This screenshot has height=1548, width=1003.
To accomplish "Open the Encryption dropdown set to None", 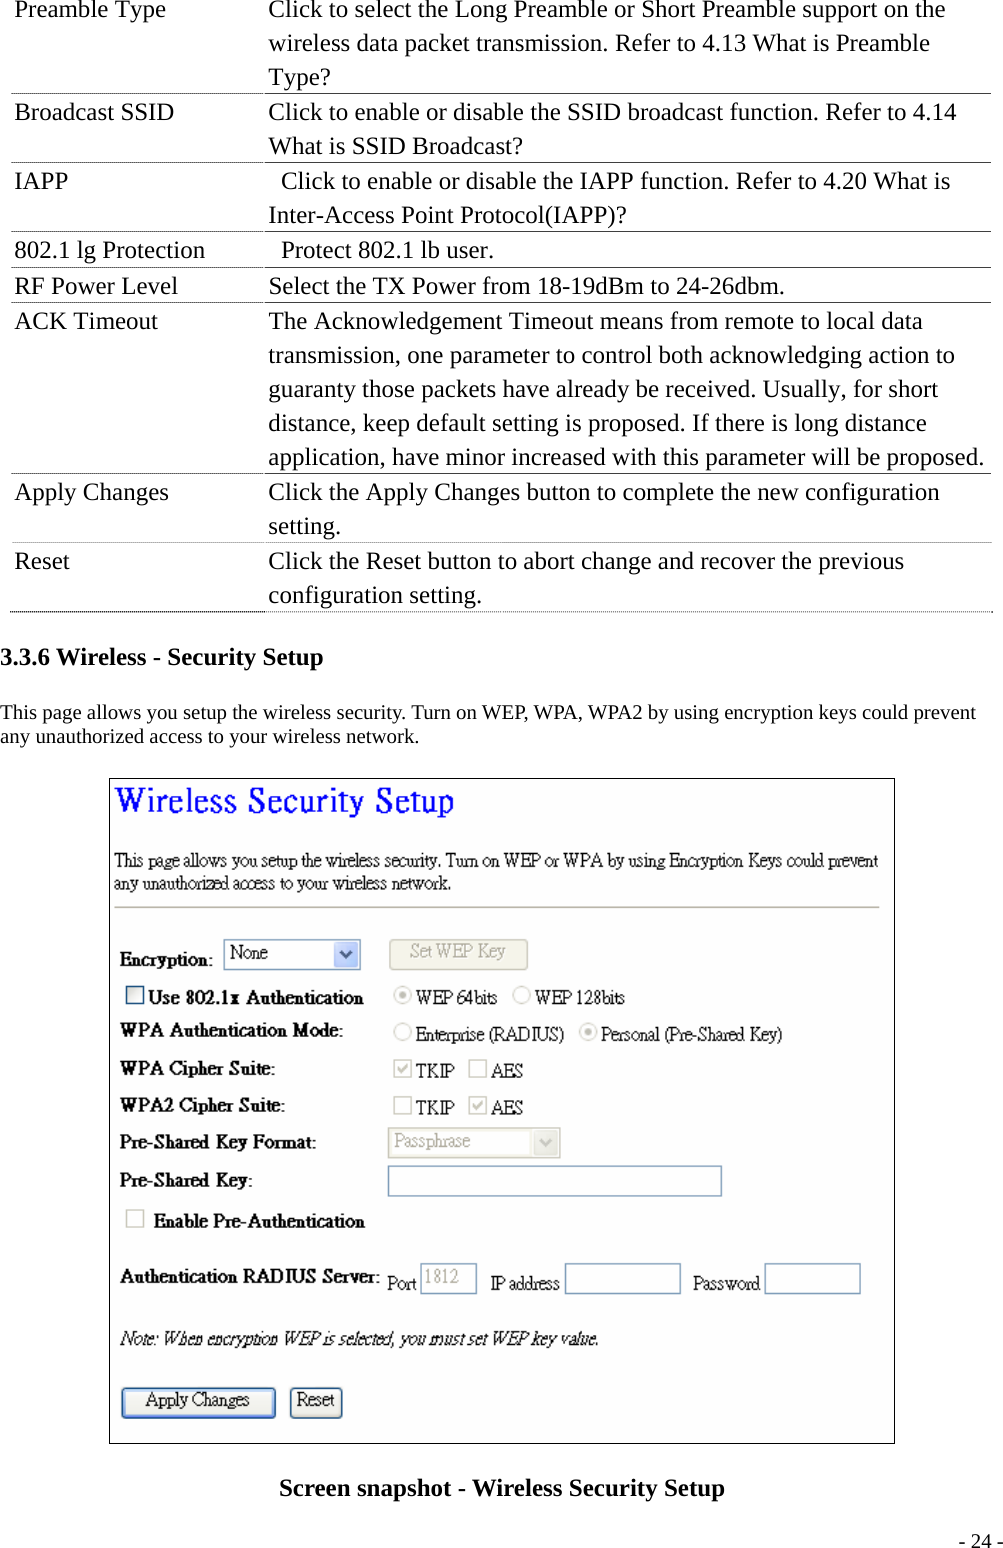I will [292, 954].
